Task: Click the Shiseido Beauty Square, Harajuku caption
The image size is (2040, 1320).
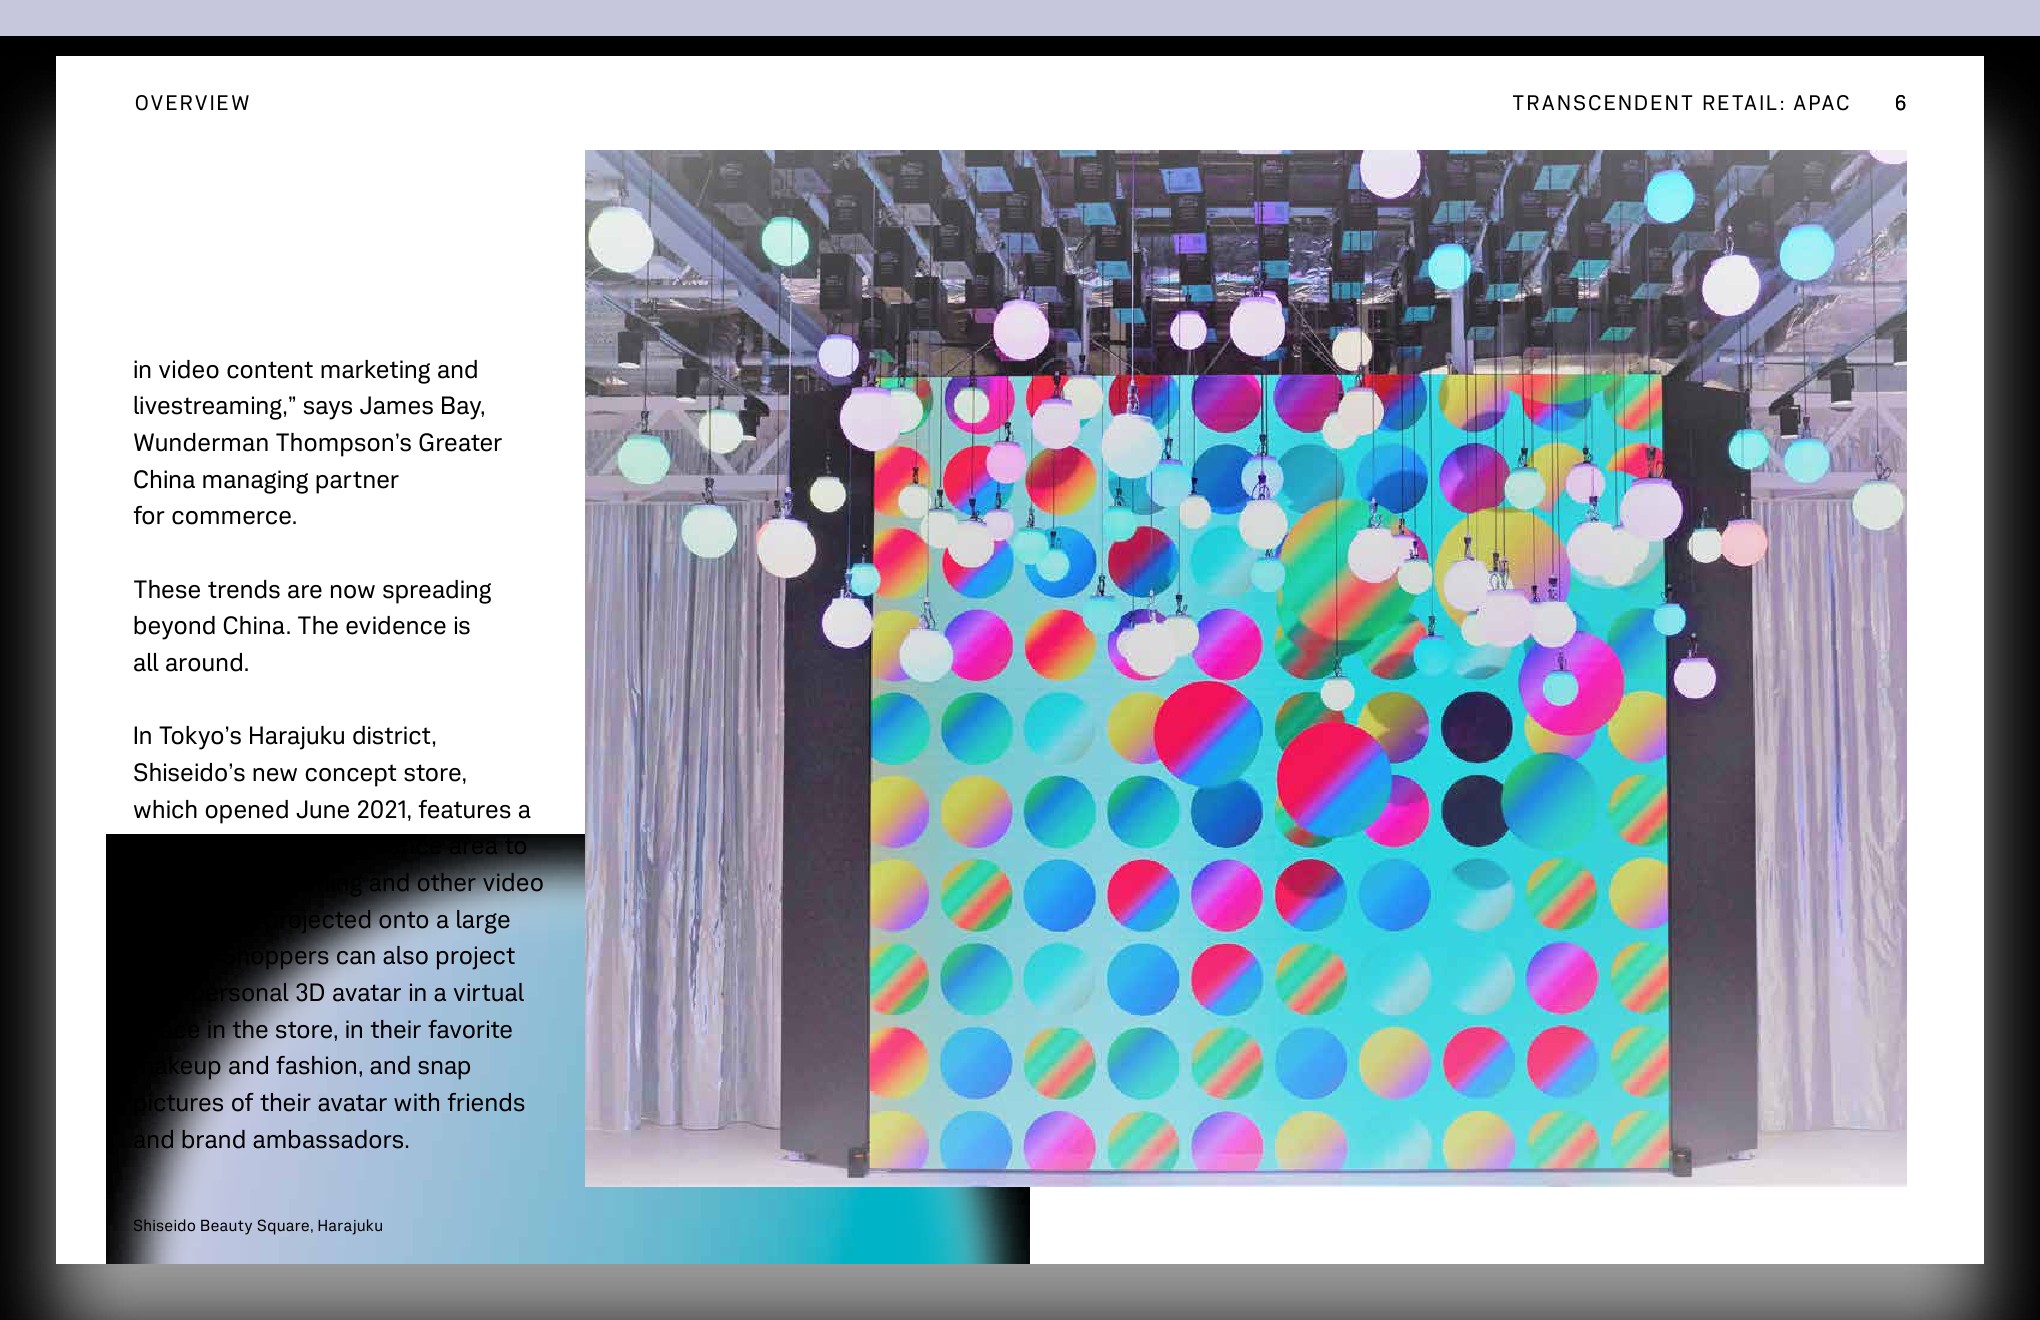Action: pyautogui.click(x=258, y=1225)
